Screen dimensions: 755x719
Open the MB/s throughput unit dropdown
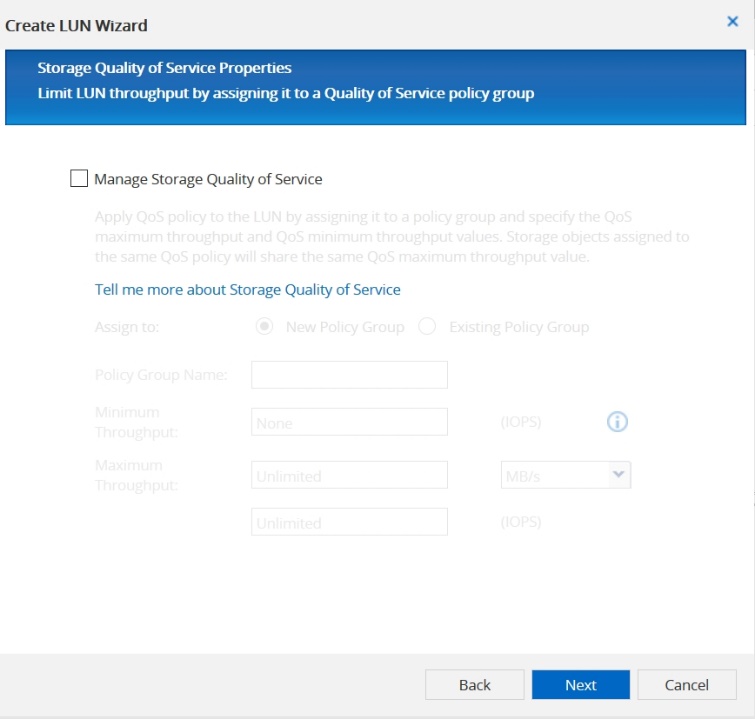(566, 476)
